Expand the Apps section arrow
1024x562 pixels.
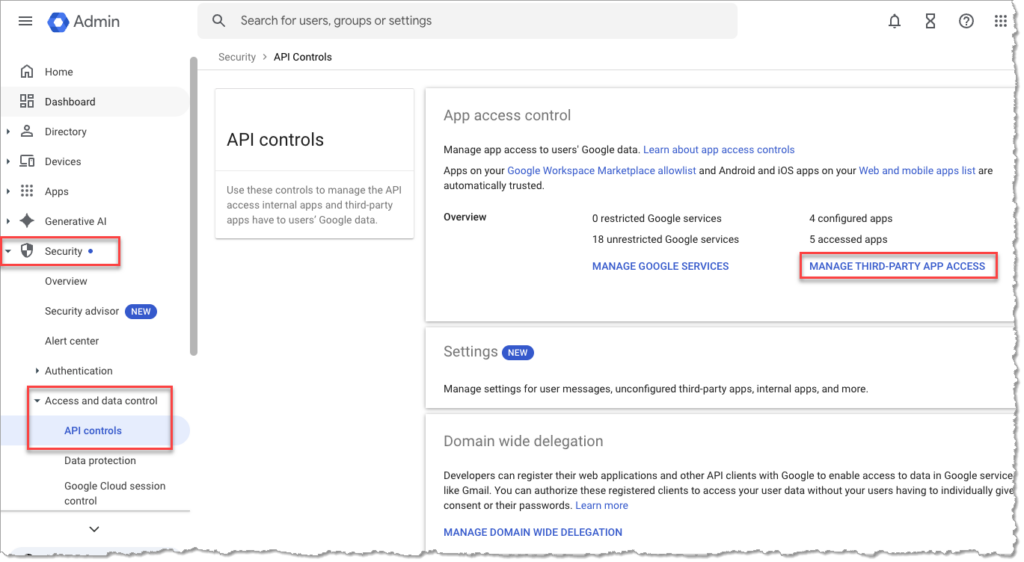pyautogui.click(x=8, y=191)
